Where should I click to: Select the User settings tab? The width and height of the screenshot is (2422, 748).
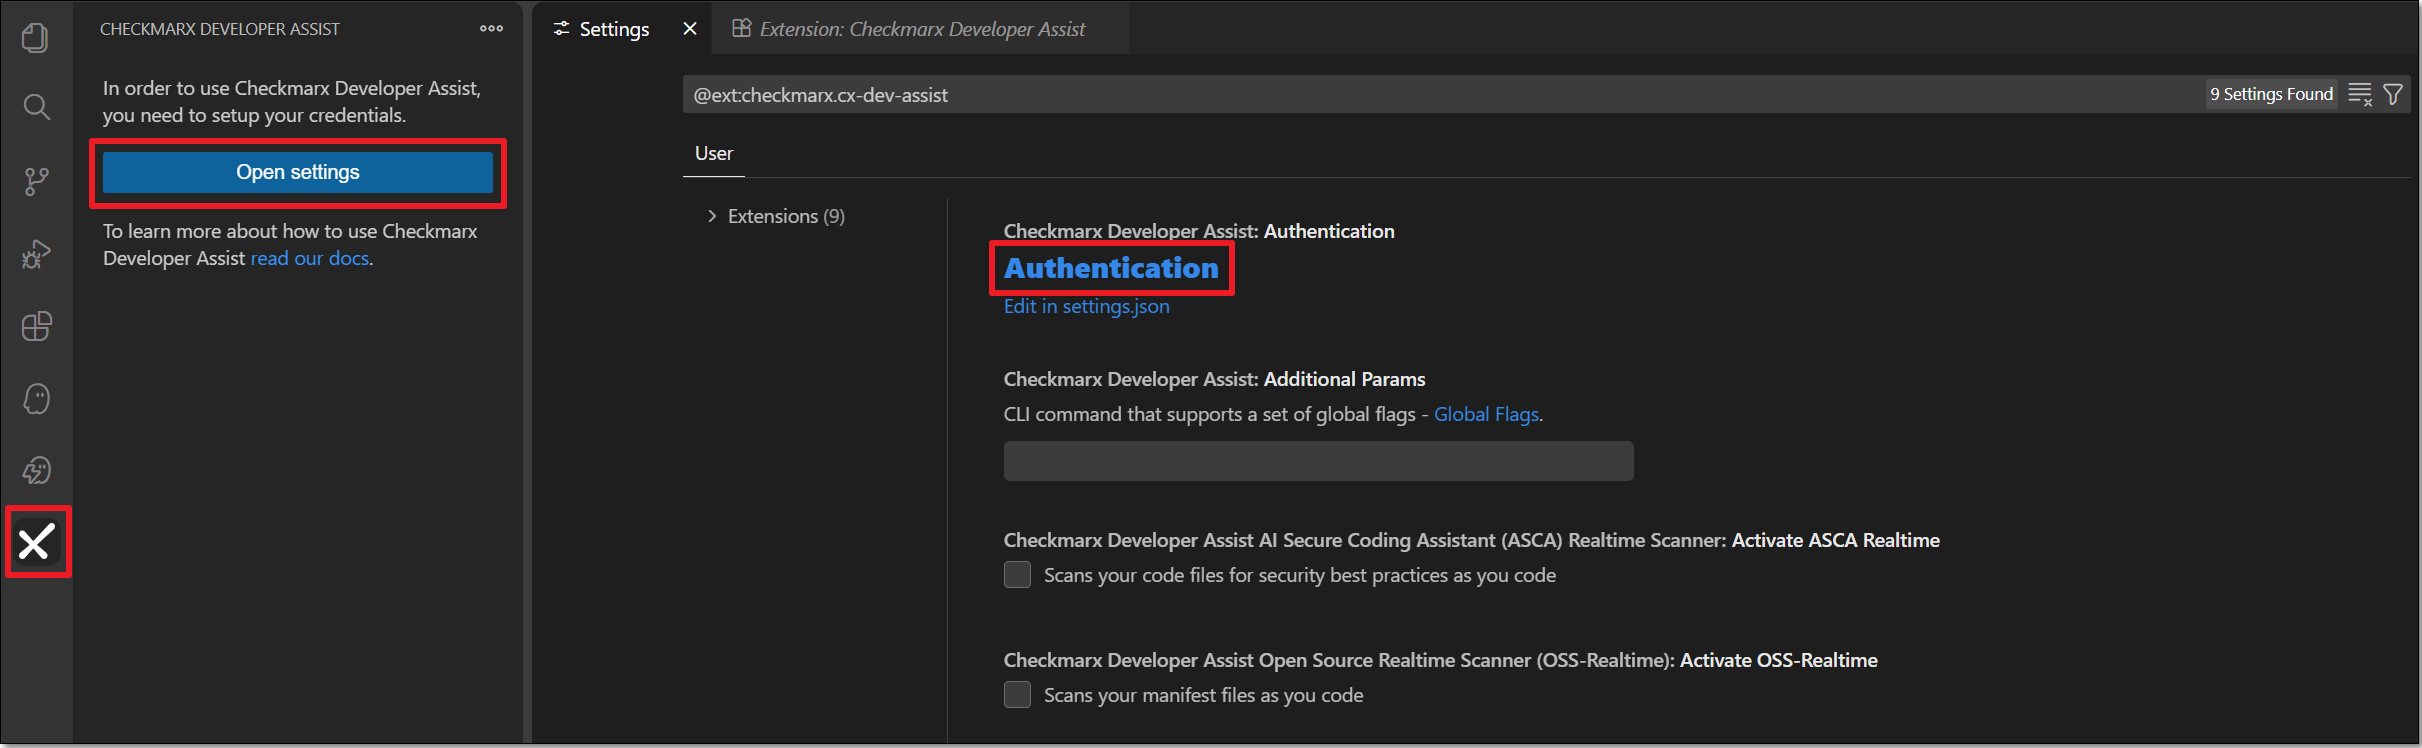pos(714,153)
